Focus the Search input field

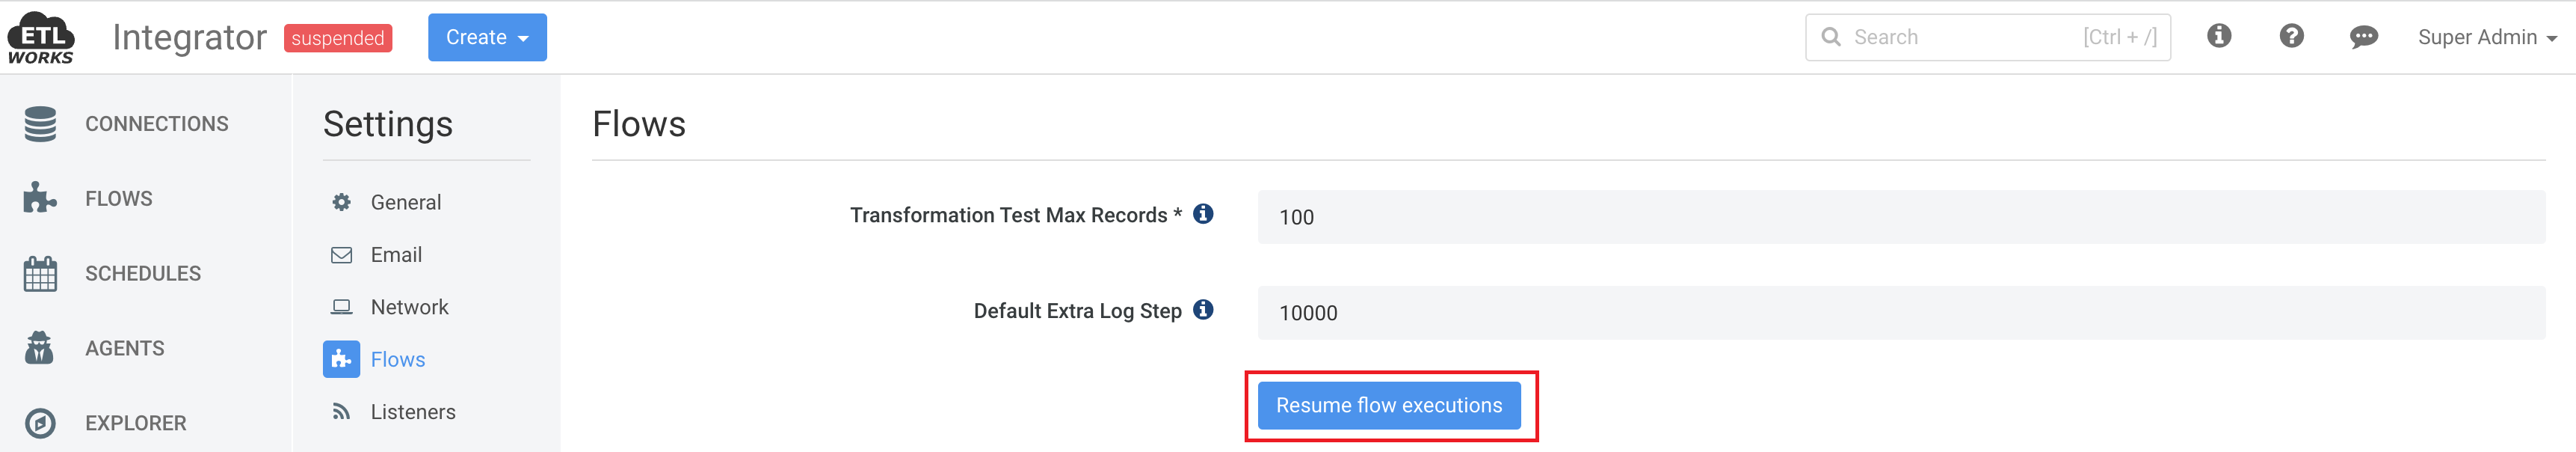1987,38
